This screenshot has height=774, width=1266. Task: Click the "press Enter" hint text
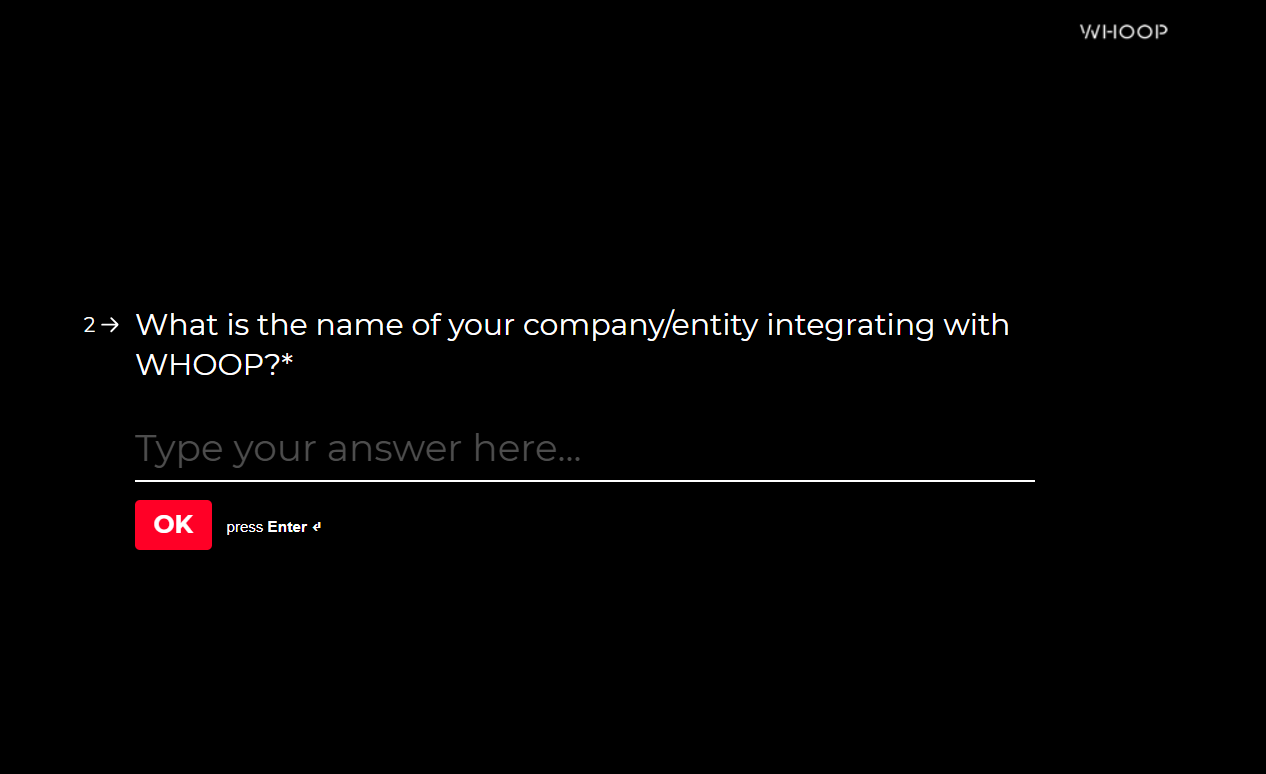click(x=267, y=527)
